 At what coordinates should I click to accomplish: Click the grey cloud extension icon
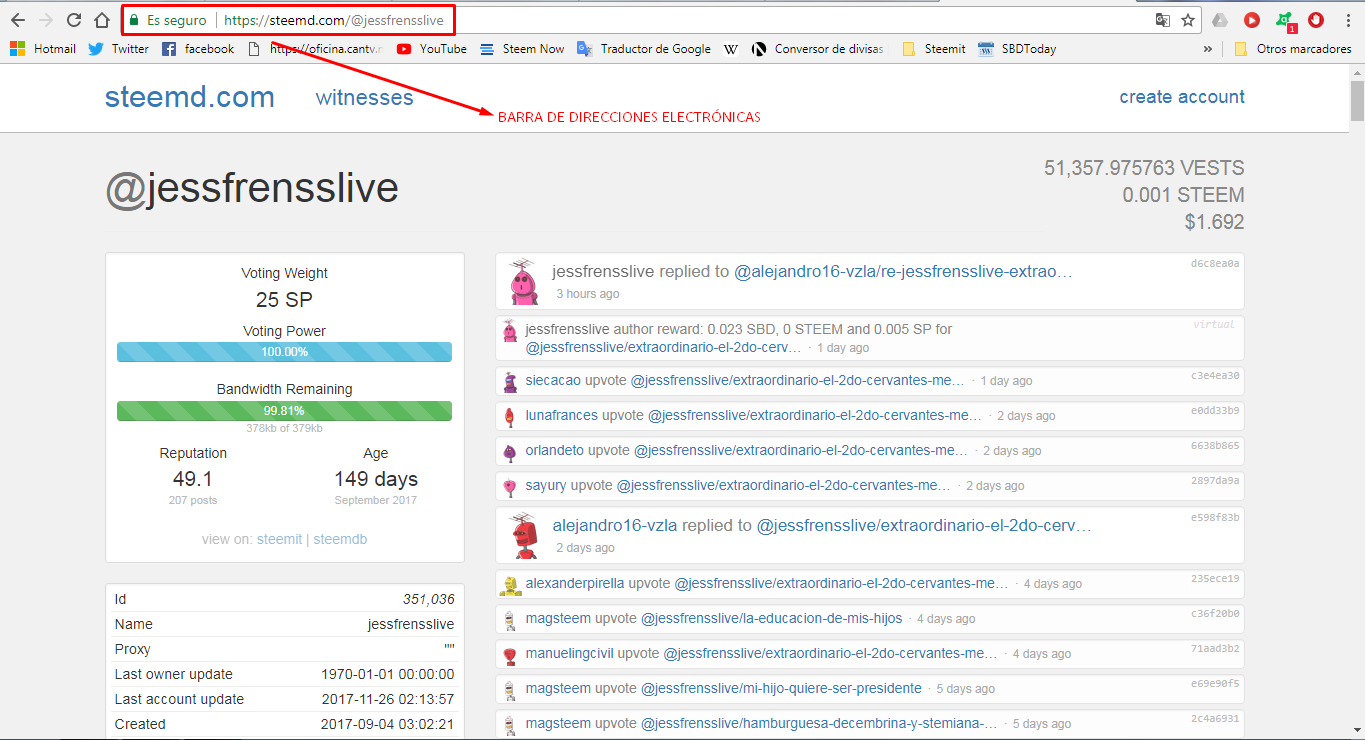(1220, 20)
